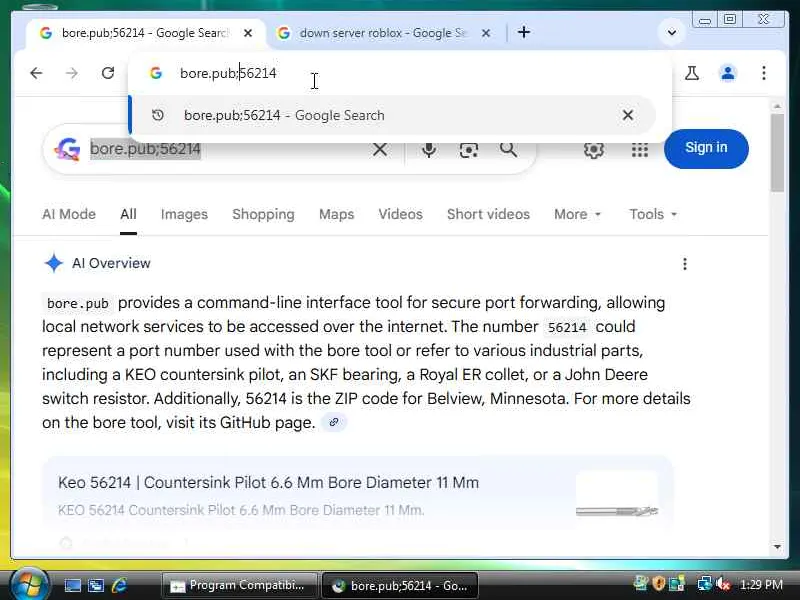Open the AI Overview source link chip
Screen dimensions: 800x600
coord(334,422)
